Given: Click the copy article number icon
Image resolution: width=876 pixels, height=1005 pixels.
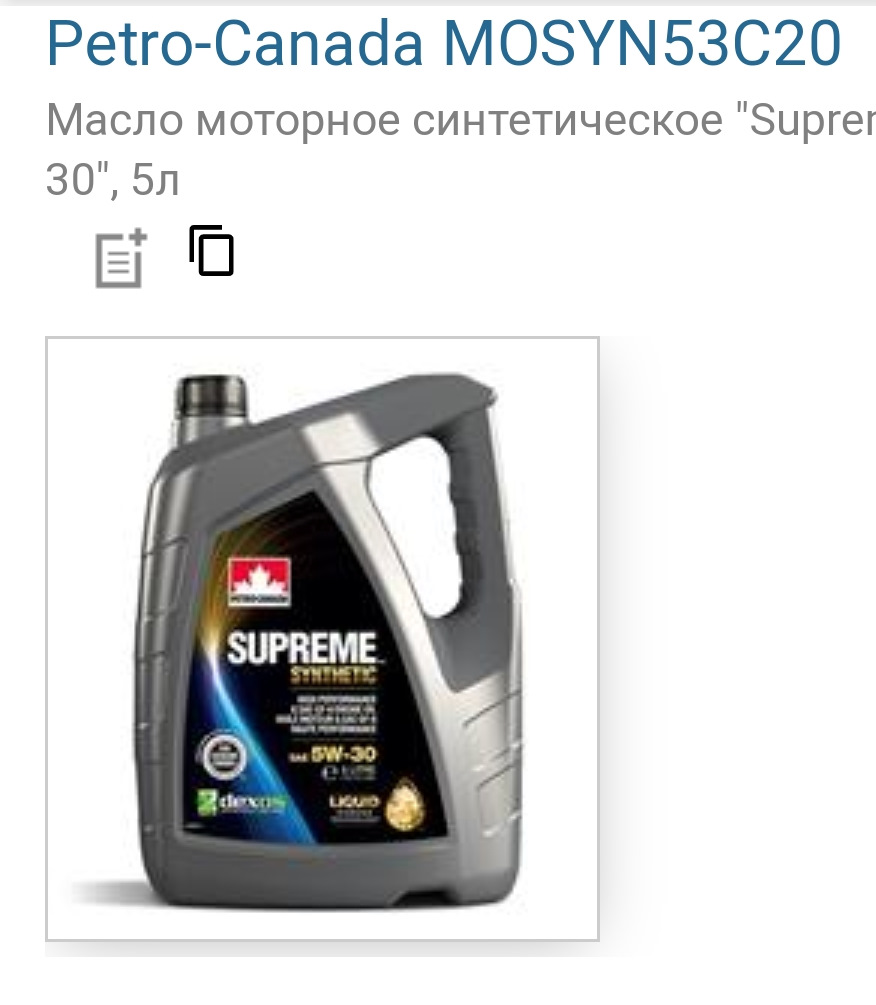Looking at the screenshot, I should click(211, 251).
